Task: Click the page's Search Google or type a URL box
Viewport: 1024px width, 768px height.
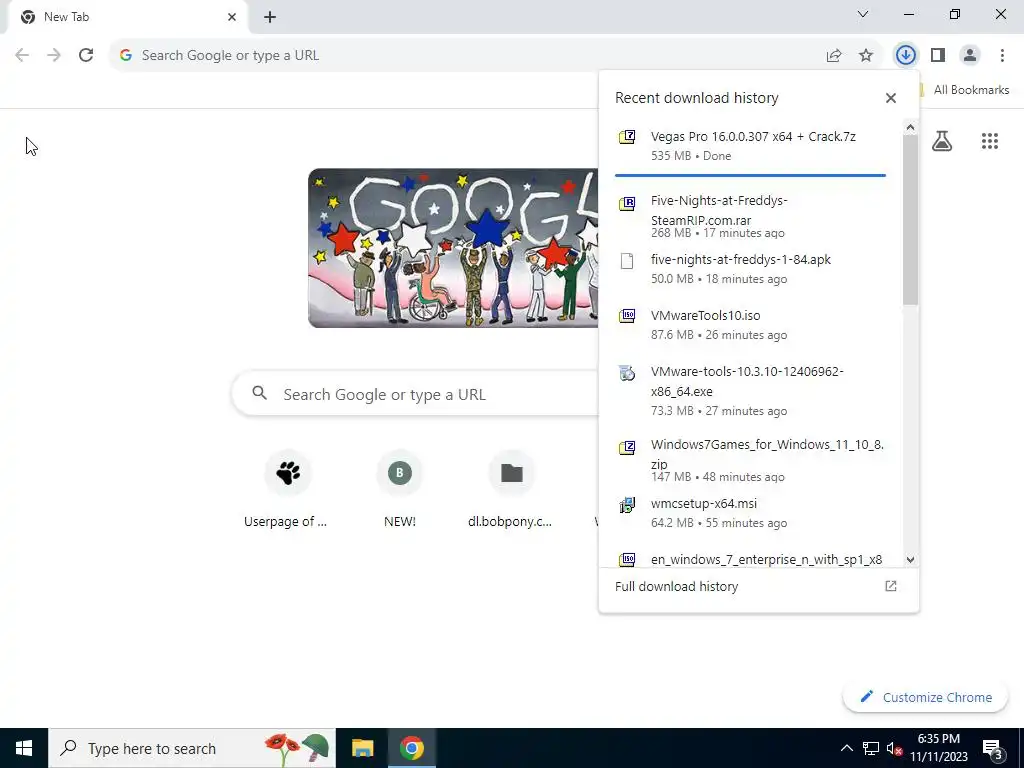Action: point(415,394)
